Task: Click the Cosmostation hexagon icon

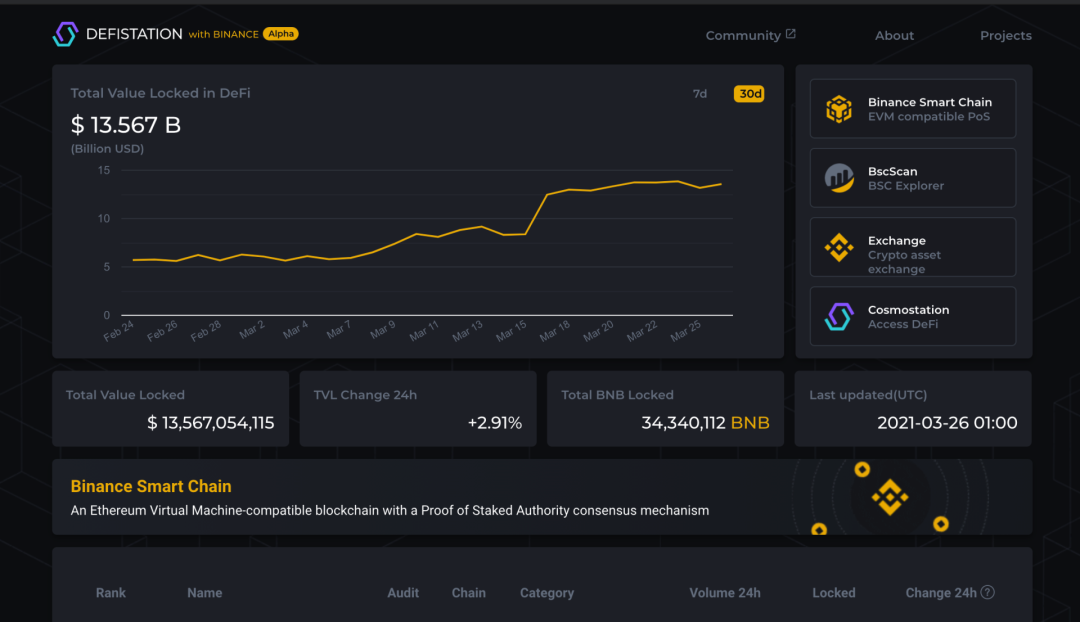Action: [838, 317]
